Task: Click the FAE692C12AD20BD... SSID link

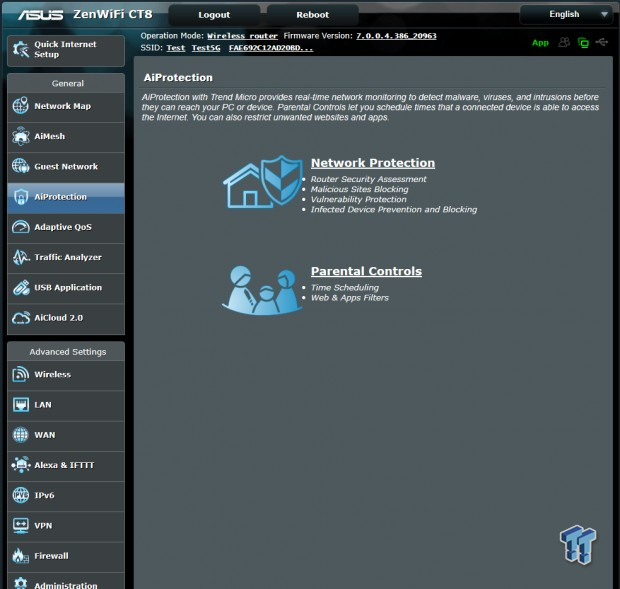Action: 271,48
